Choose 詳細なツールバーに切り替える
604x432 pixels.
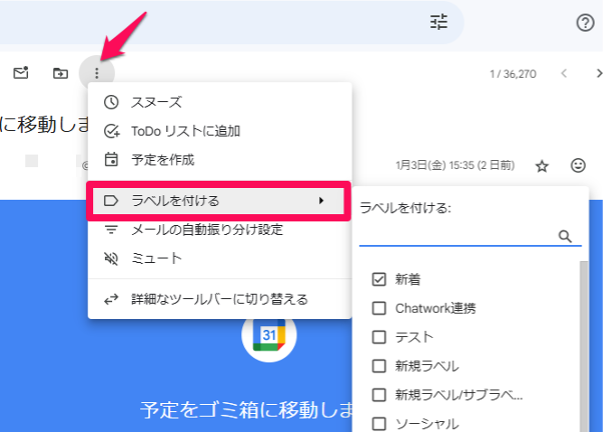(220, 299)
